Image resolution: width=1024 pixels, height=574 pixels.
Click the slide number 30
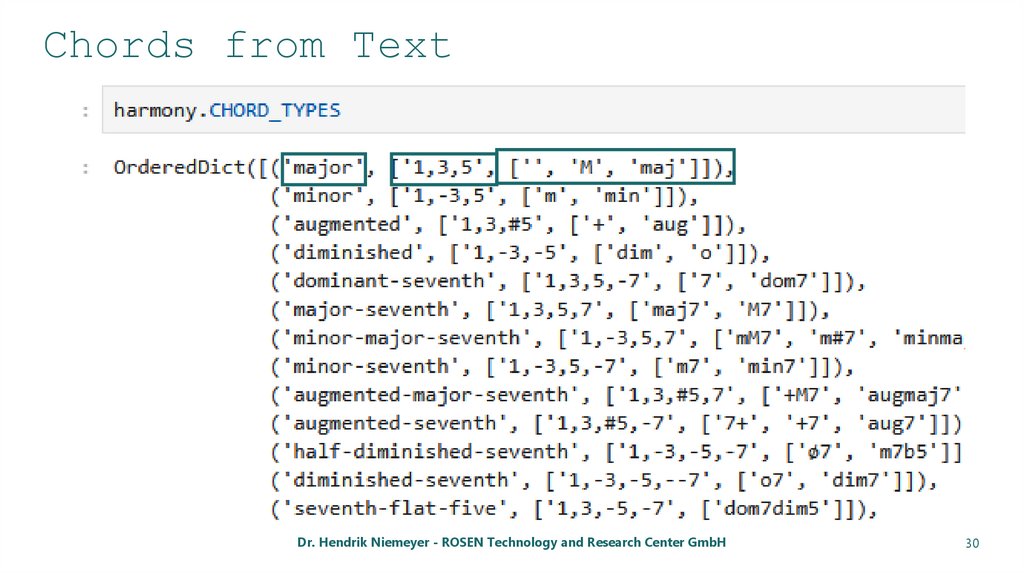pos(972,543)
